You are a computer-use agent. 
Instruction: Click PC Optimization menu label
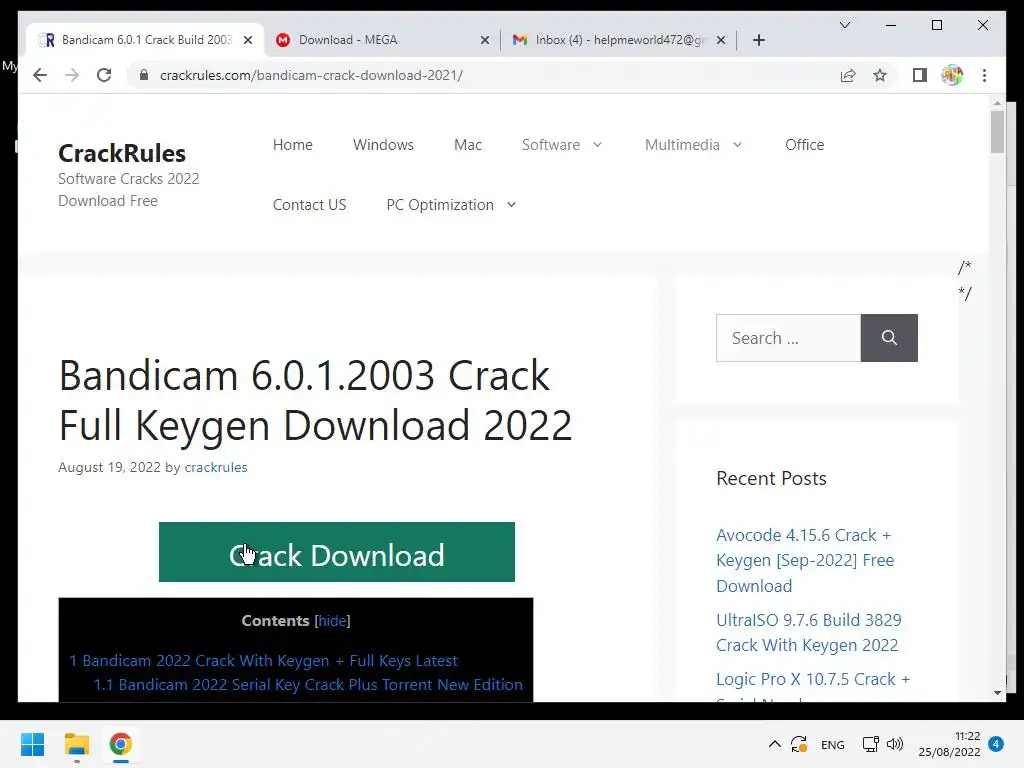[440, 204]
